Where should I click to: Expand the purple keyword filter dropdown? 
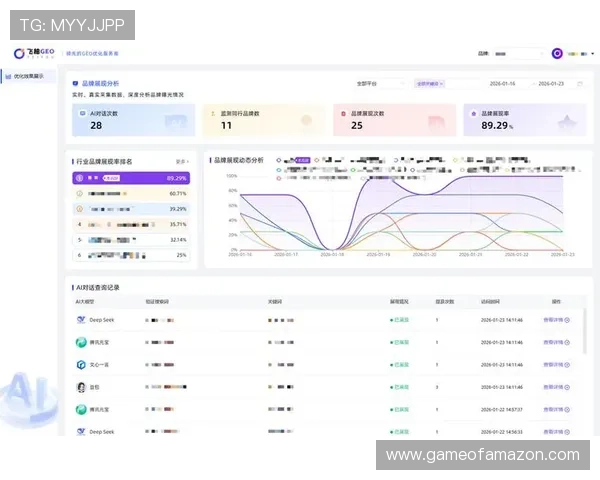pos(431,84)
